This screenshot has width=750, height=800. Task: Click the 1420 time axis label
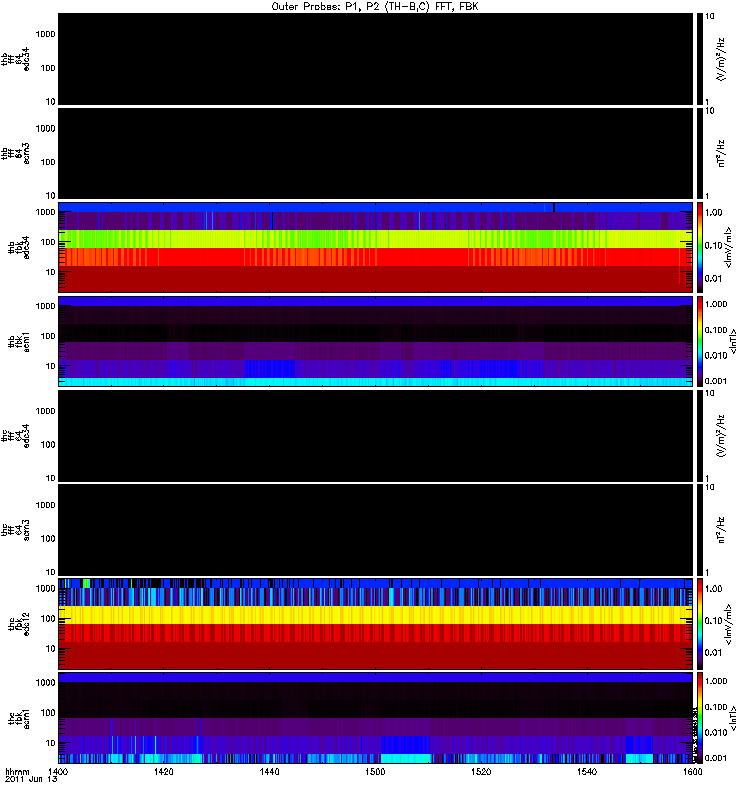pos(163,772)
